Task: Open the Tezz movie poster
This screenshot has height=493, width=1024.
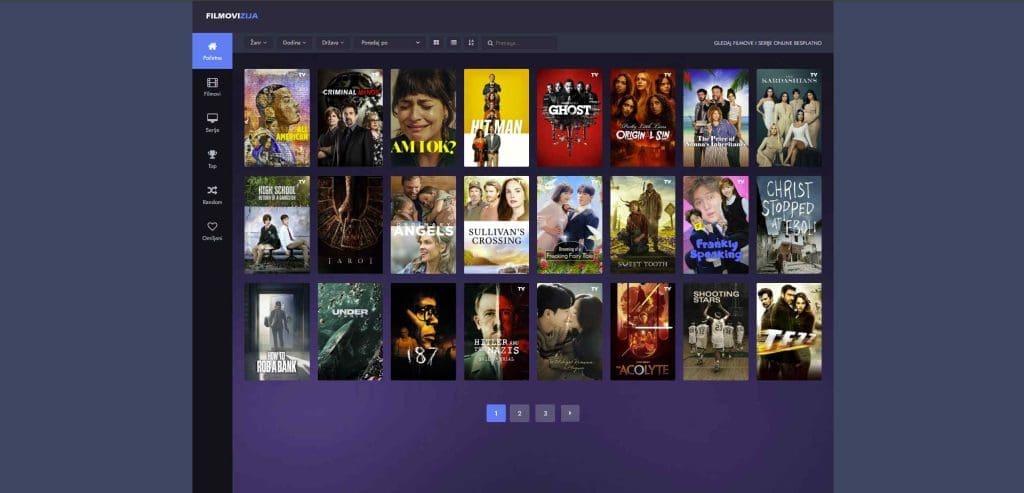Action: click(x=790, y=332)
